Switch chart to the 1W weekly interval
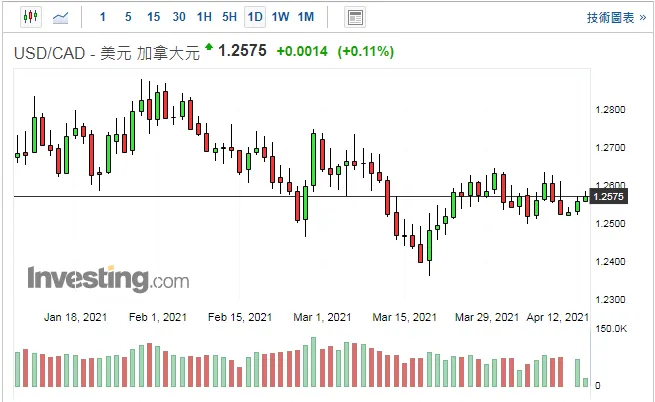Viewport: 655px width, 402px height. pos(280,17)
